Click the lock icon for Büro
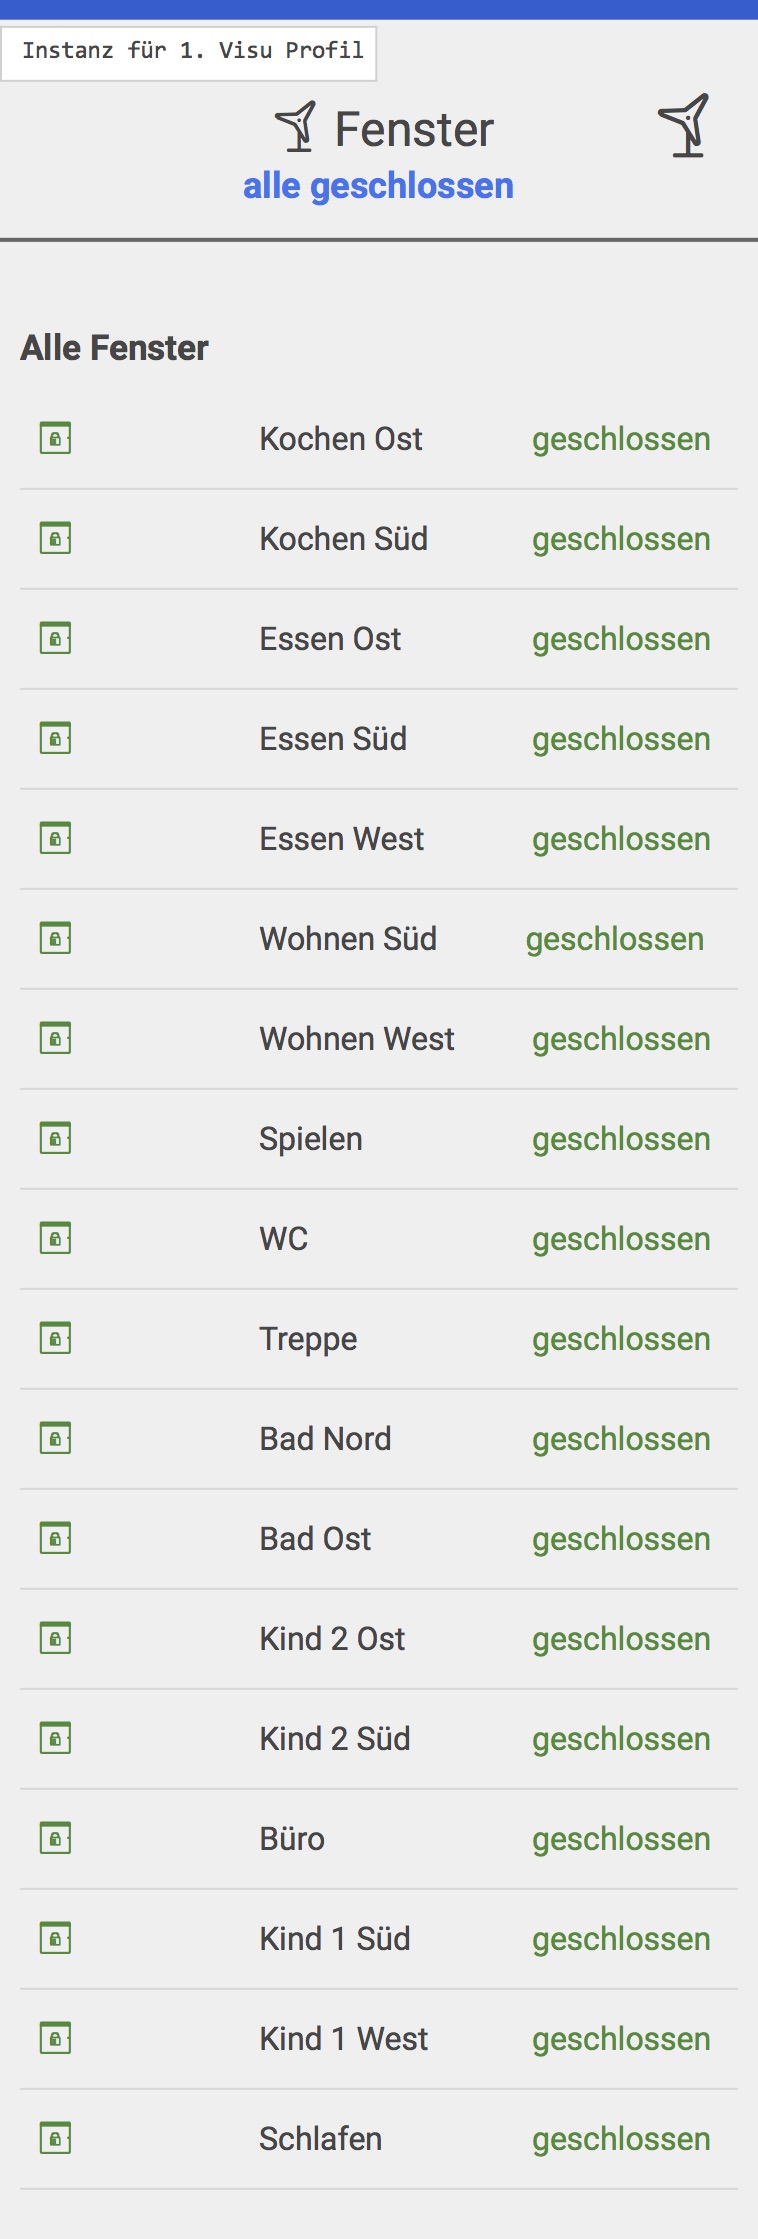 click(x=55, y=1838)
